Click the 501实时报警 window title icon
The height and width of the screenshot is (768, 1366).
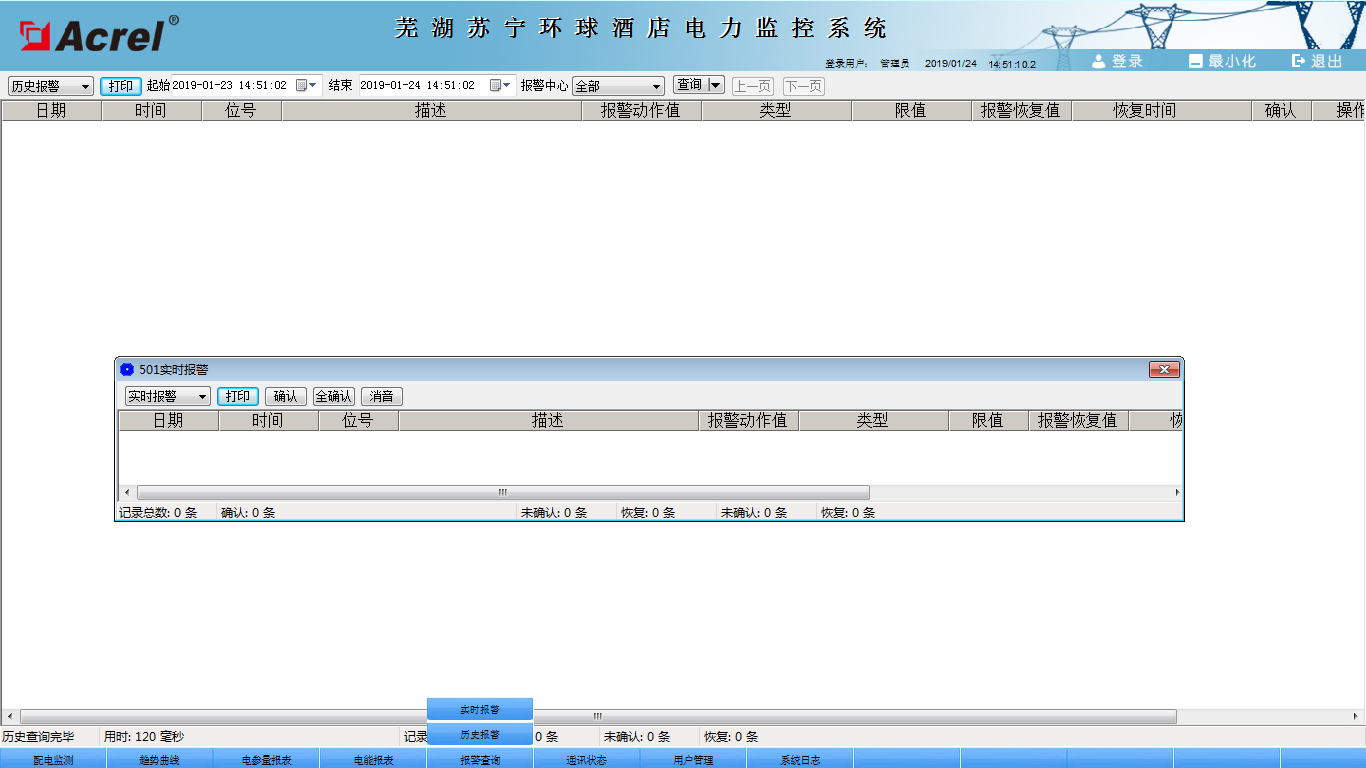[127, 370]
